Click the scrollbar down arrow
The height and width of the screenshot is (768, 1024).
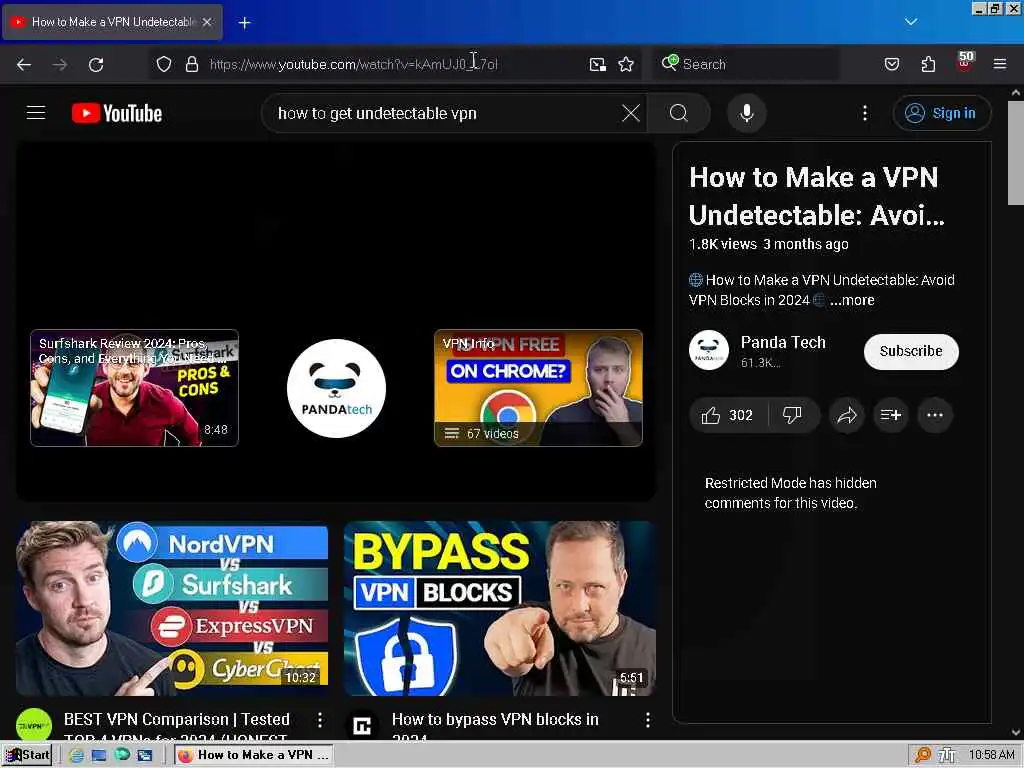[x=1016, y=733]
